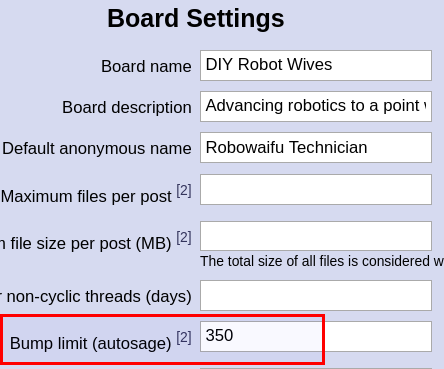
Task: Select the Default anonymous name field
Action: [x=316, y=148]
